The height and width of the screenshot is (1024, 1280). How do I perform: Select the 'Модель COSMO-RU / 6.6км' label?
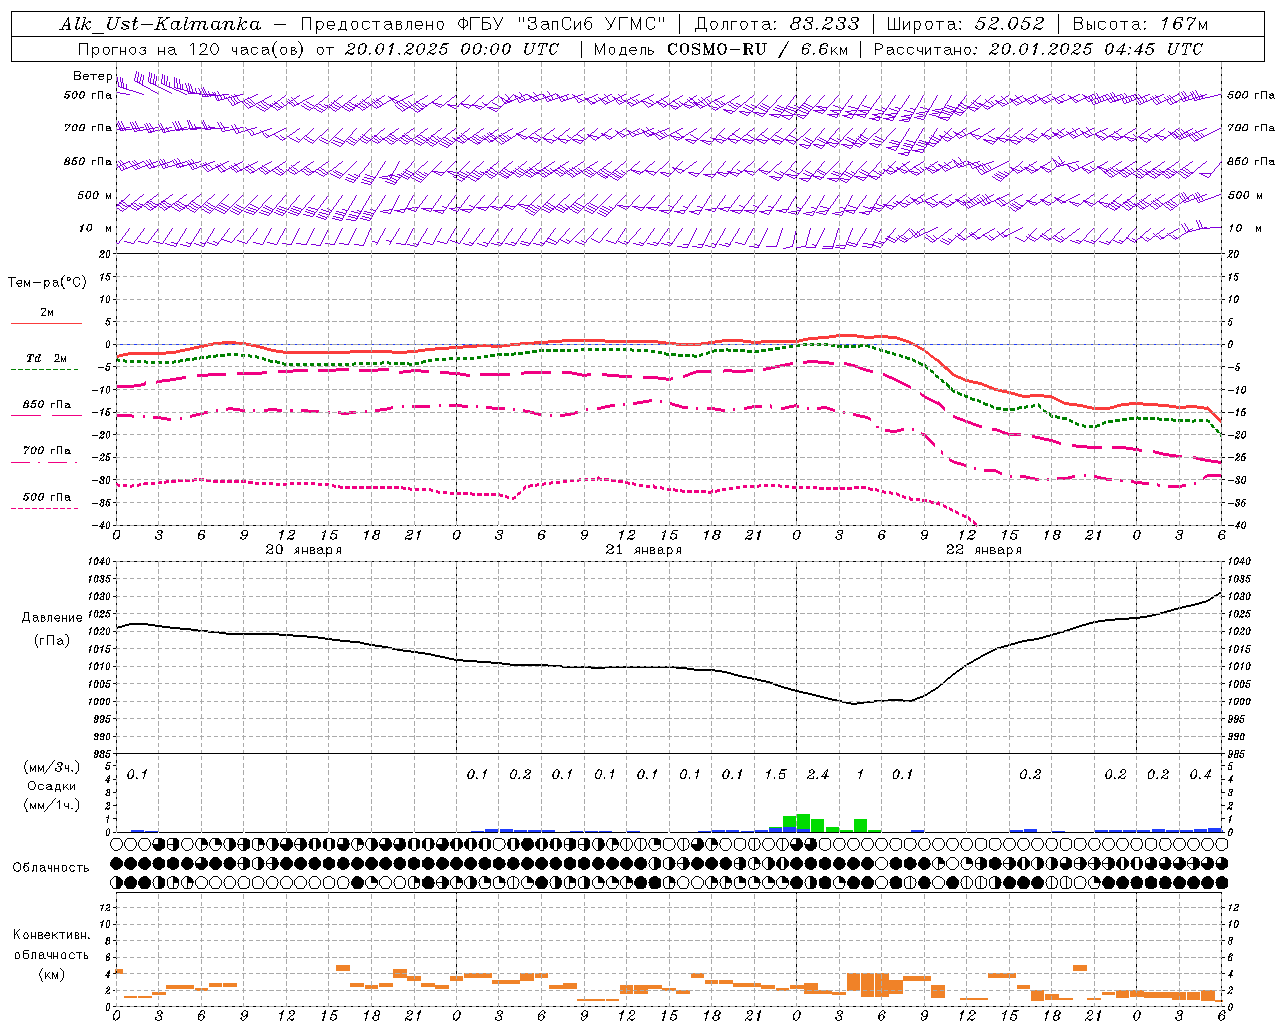(x=721, y=49)
